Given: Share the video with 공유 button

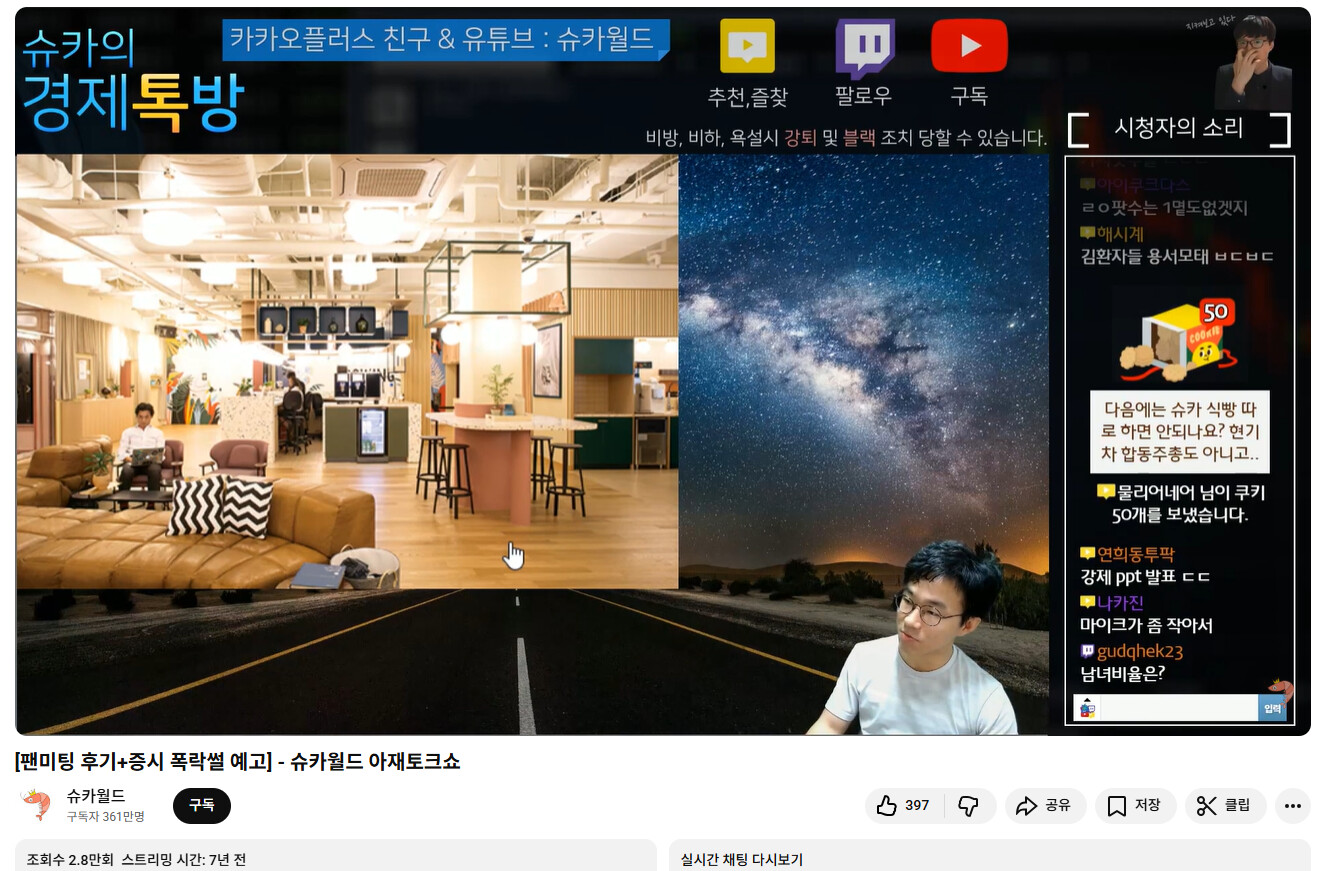Looking at the screenshot, I should click(x=1046, y=805).
